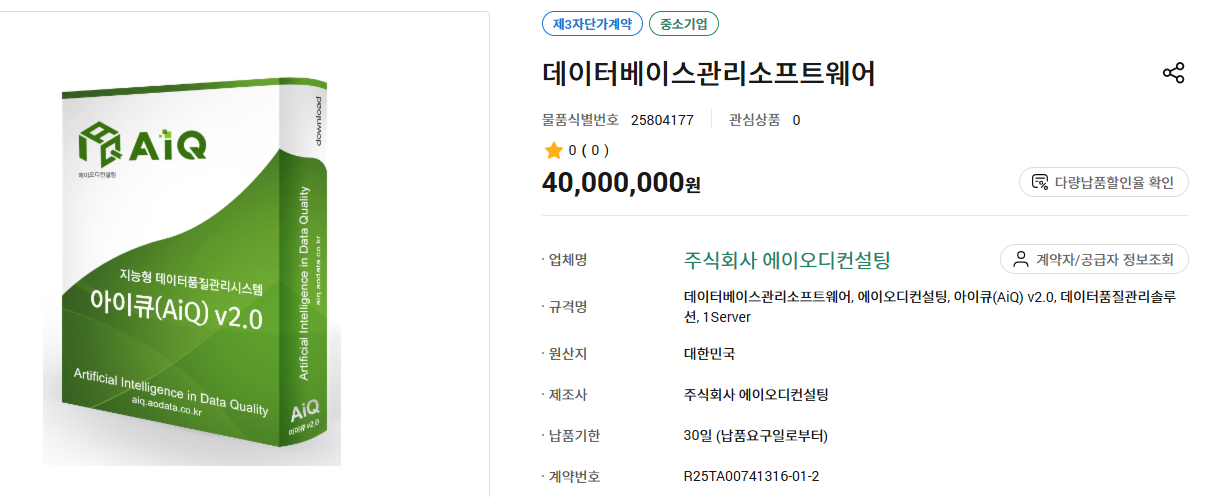
Task: Click the person icon in 계약자/공급자 정보조회
Action: pyautogui.click(x=1021, y=260)
